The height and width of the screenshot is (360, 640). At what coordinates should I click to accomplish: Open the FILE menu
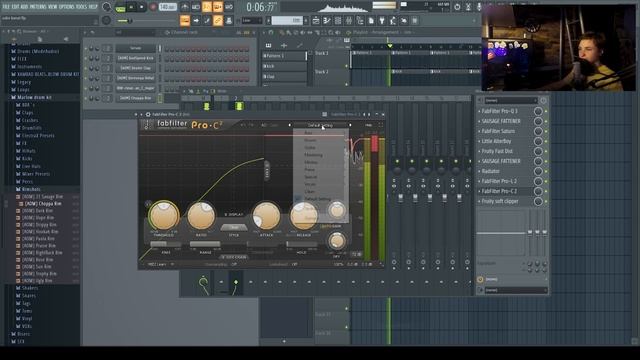[x=6, y=7]
